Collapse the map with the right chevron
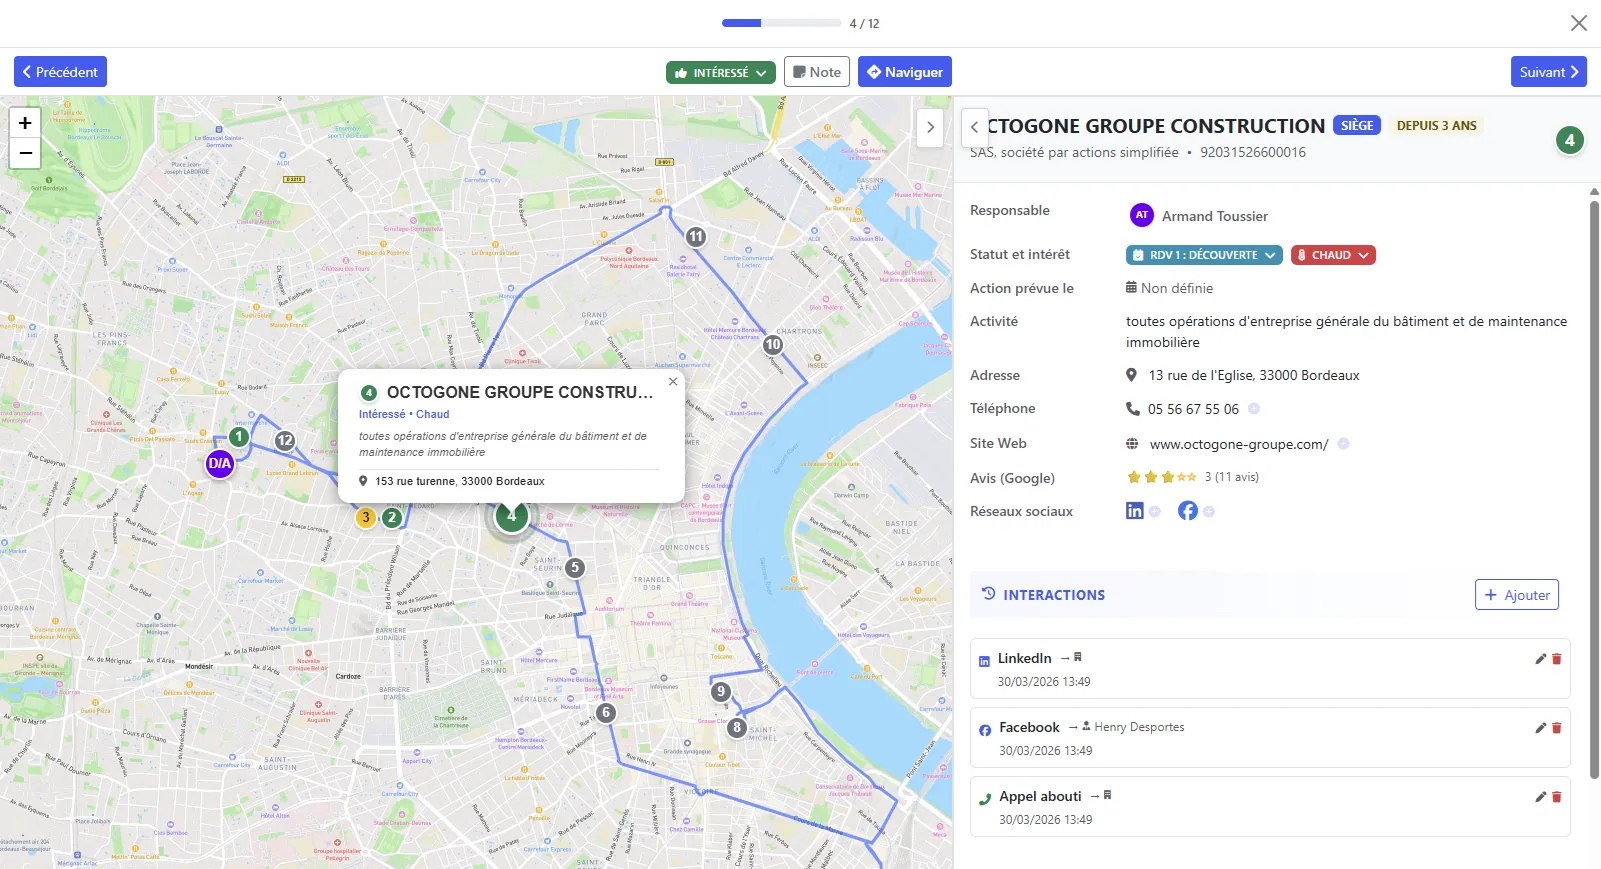Image resolution: width=1601 pixels, height=869 pixels. tap(930, 127)
